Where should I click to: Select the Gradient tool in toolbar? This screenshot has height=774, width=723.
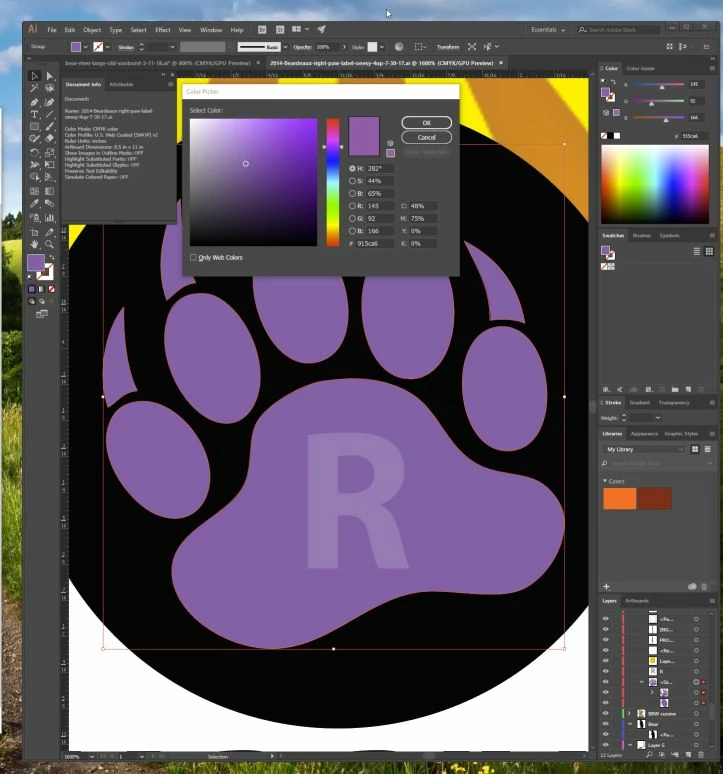49,191
